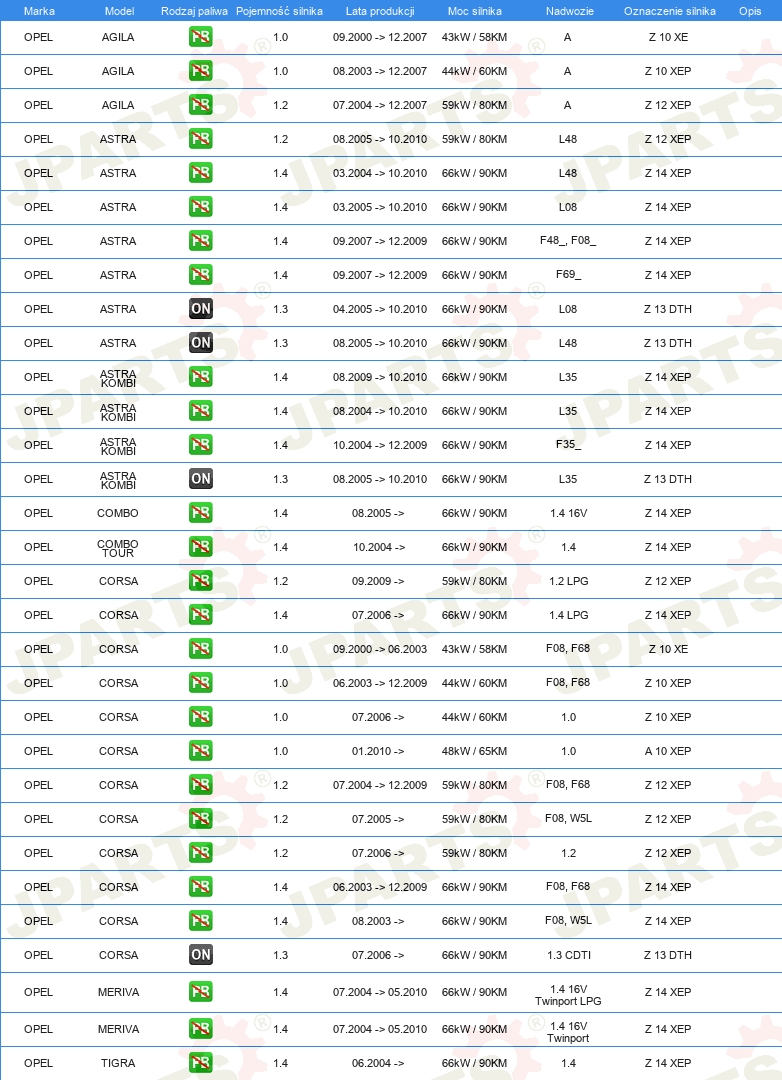Click the Rodzaj paliwa column header
The height and width of the screenshot is (1080, 782).
(x=194, y=11)
